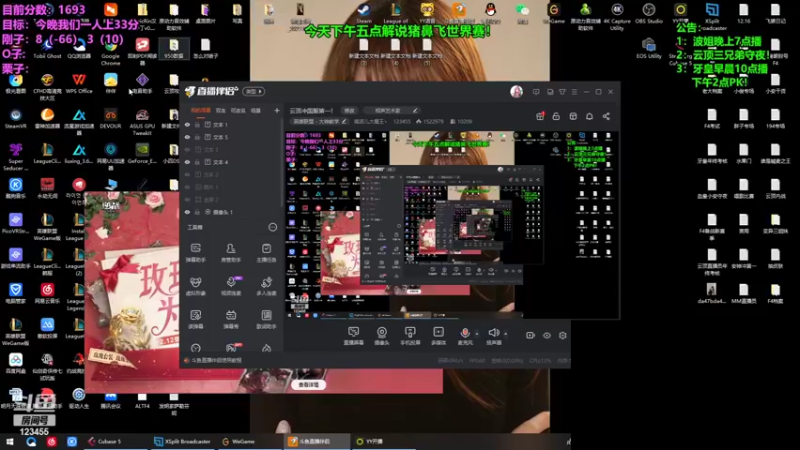Open the 弹幕助手 tool in toolbox
The image size is (800, 450).
[x=195, y=253]
